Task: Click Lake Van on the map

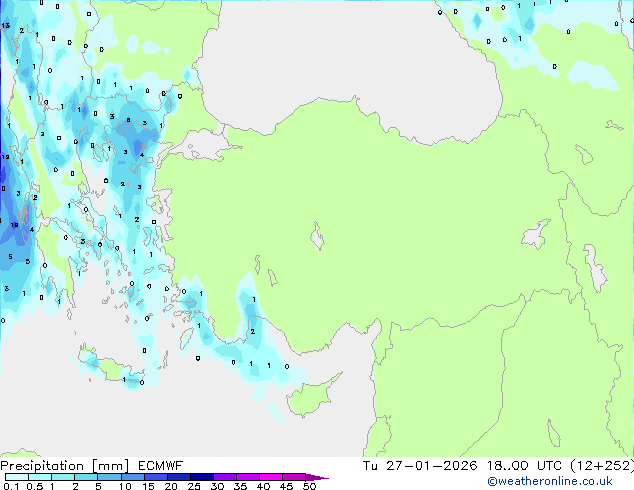Action: (536, 234)
